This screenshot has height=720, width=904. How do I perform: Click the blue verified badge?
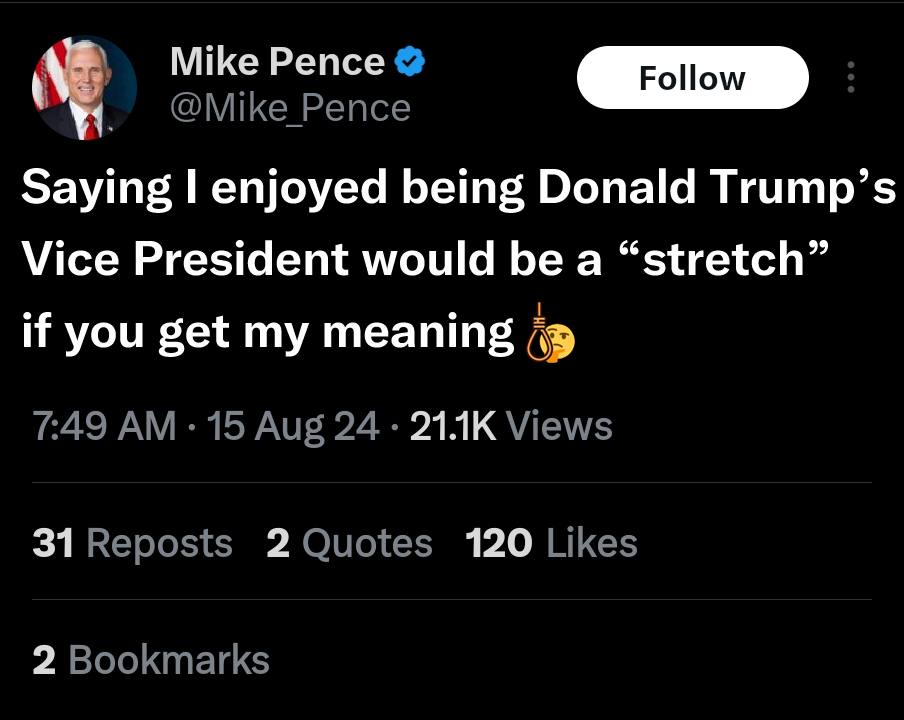410,62
